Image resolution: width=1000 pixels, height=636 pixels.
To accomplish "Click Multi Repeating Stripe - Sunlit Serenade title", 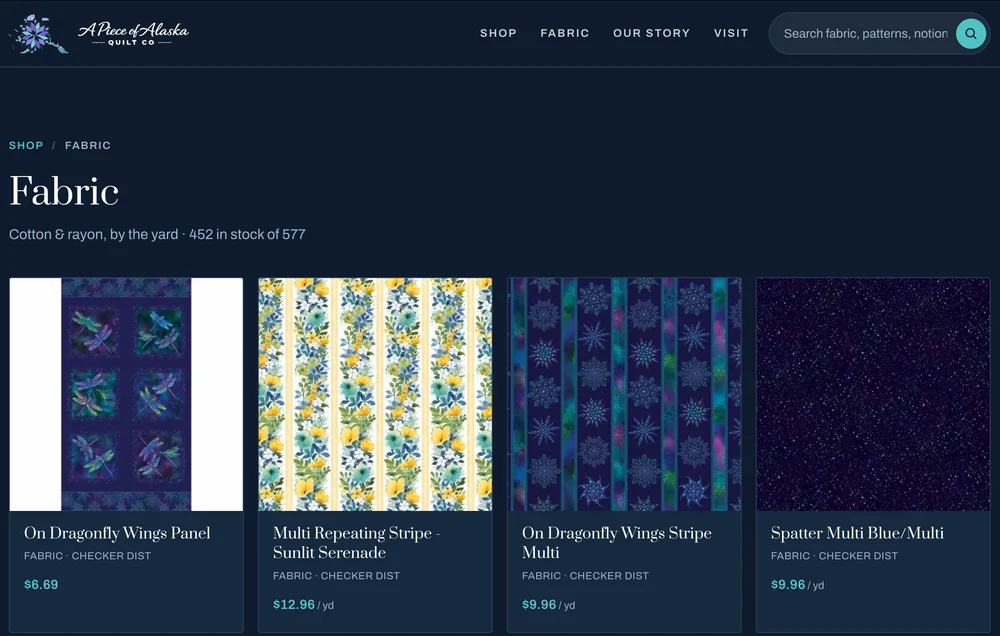I will coord(357,543).
